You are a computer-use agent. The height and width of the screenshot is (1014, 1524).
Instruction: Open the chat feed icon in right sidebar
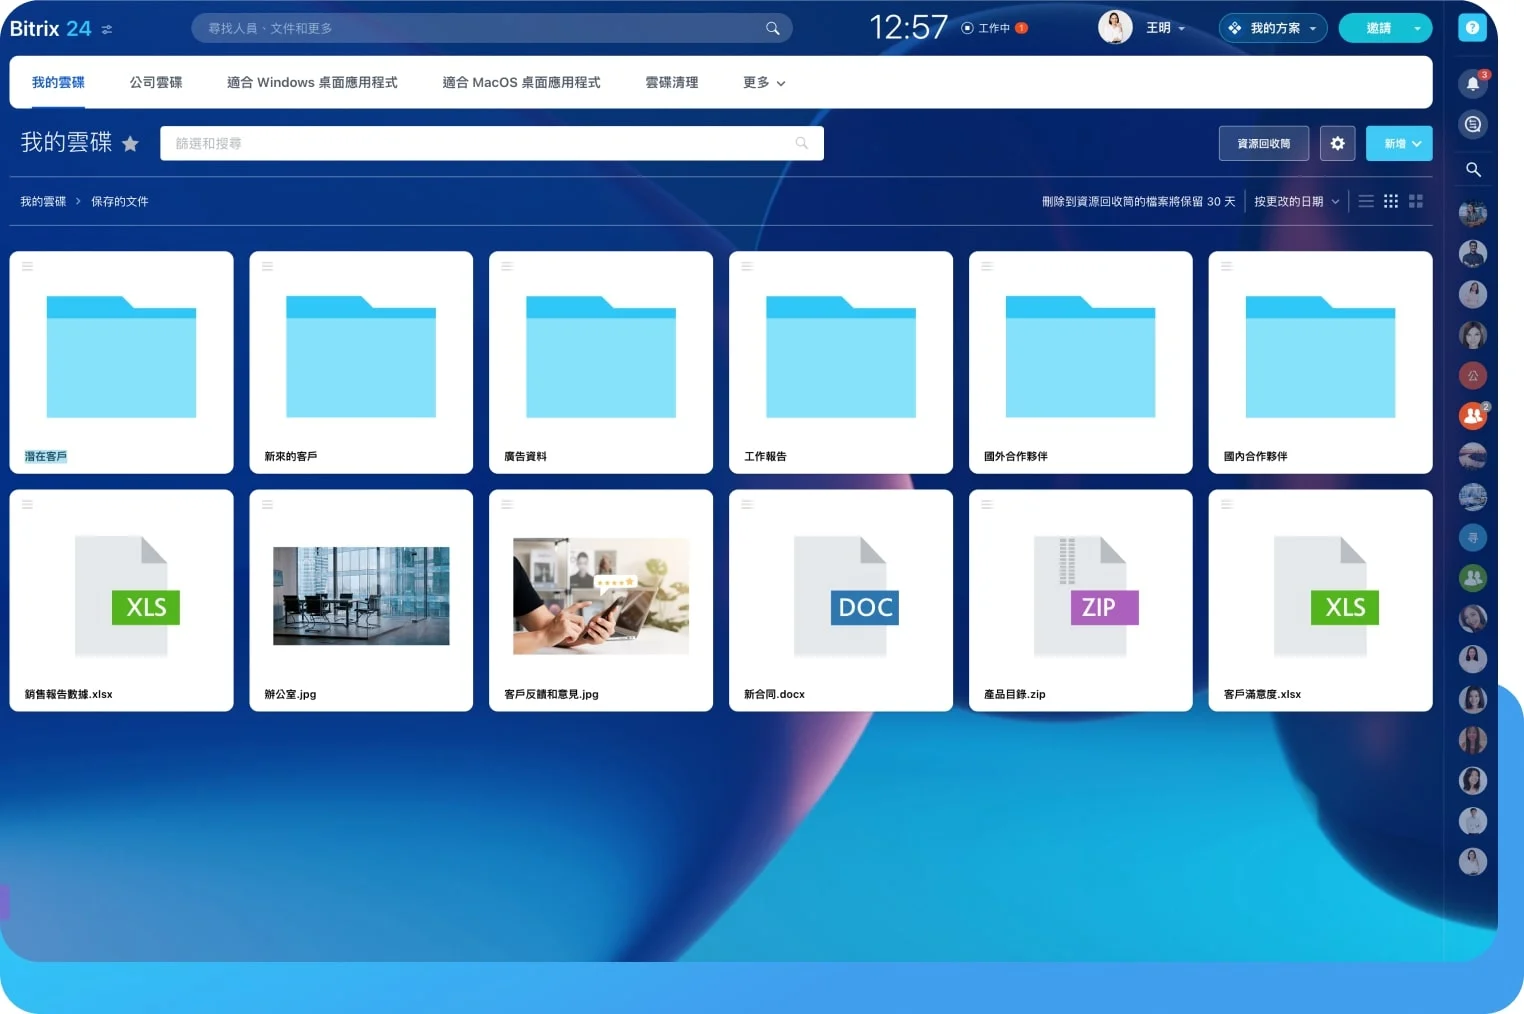1472,125
